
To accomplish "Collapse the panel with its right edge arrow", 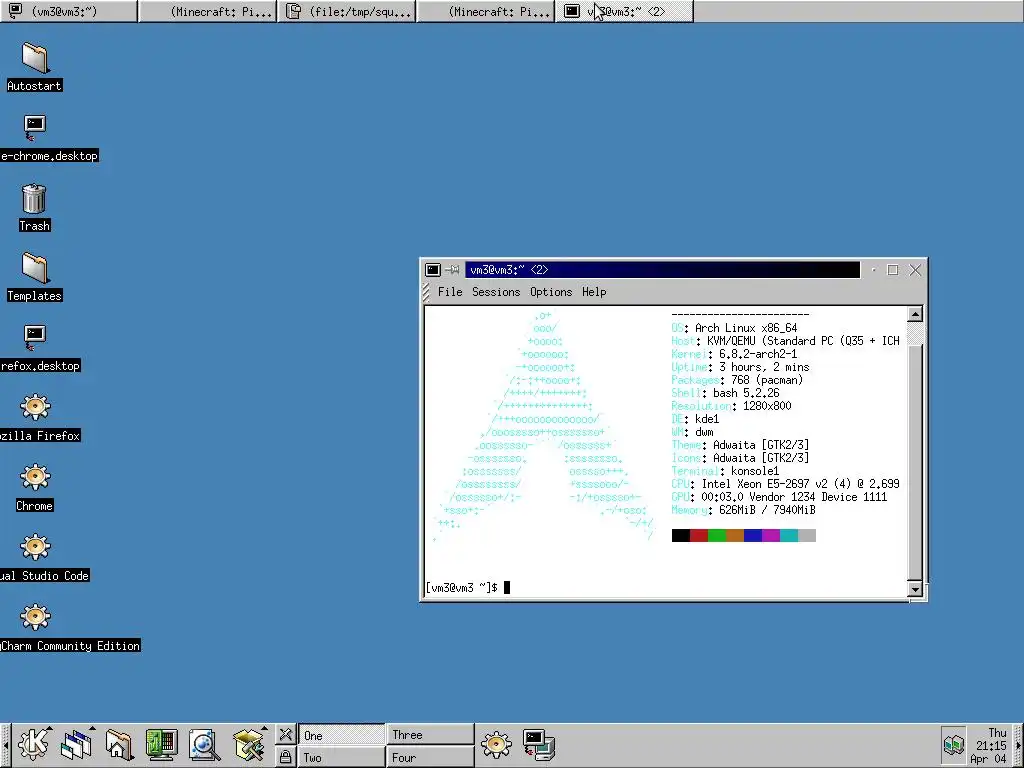I will (x=1019, y=745).
